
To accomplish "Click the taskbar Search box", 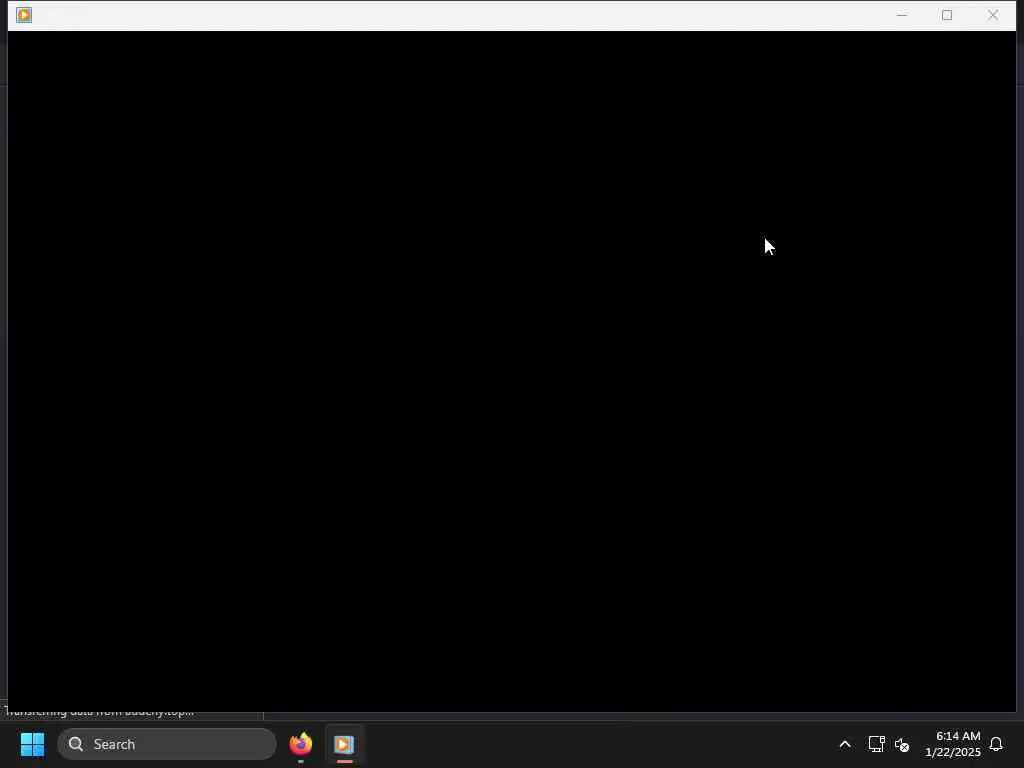I will (167, 744).
